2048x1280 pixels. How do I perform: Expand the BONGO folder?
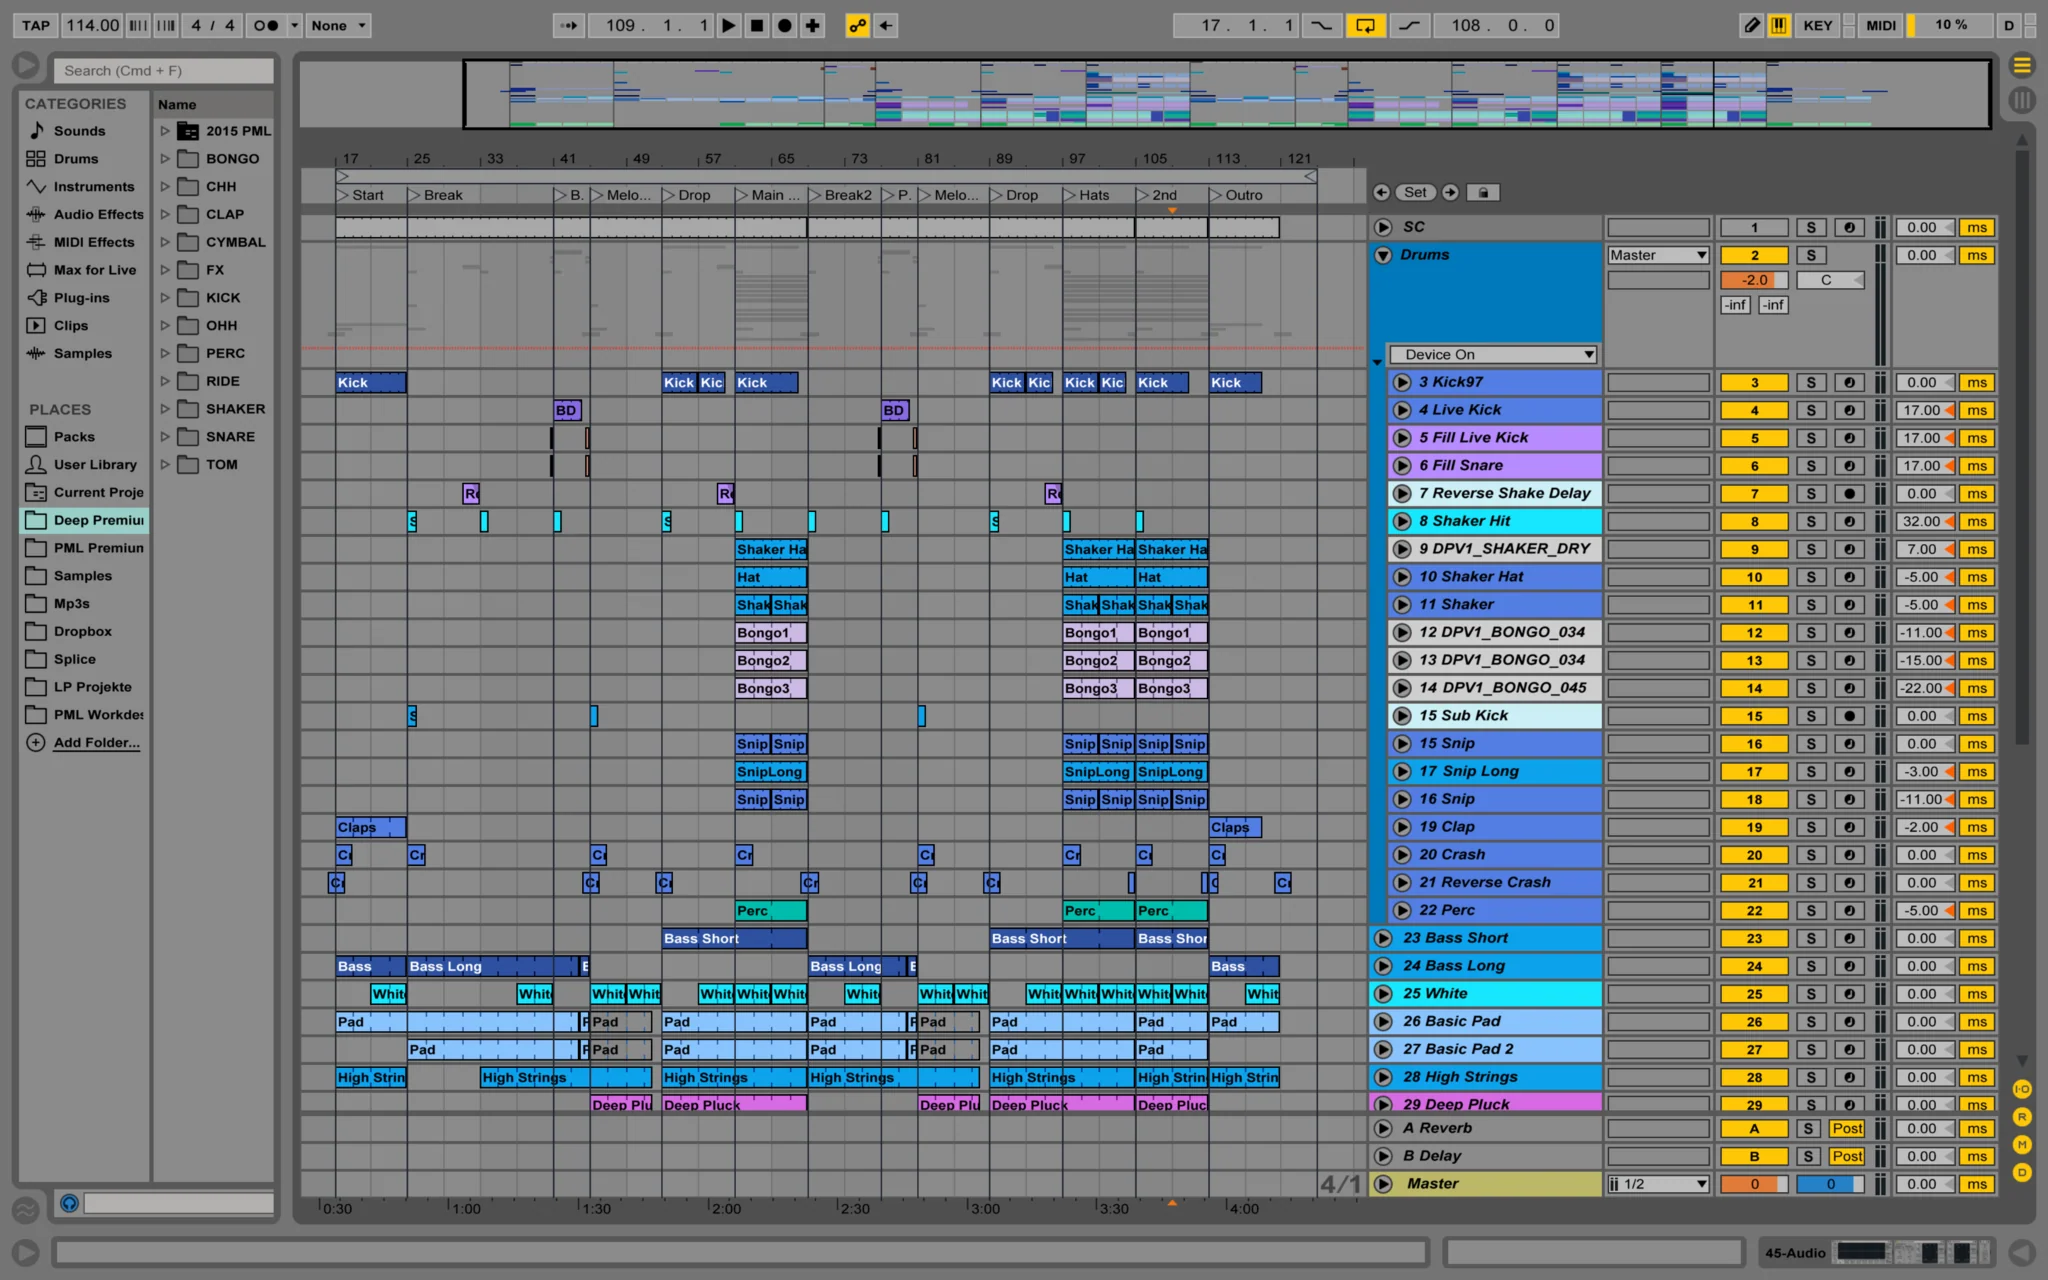tap(165, 159)
